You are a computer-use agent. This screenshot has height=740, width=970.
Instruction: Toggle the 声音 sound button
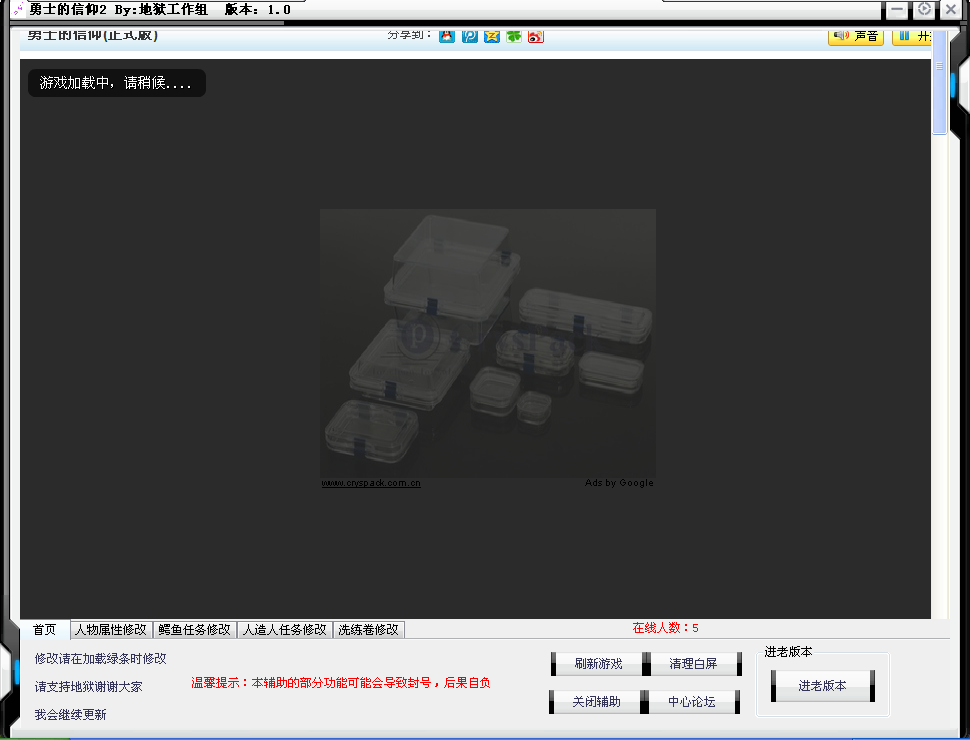click(856, 36)
